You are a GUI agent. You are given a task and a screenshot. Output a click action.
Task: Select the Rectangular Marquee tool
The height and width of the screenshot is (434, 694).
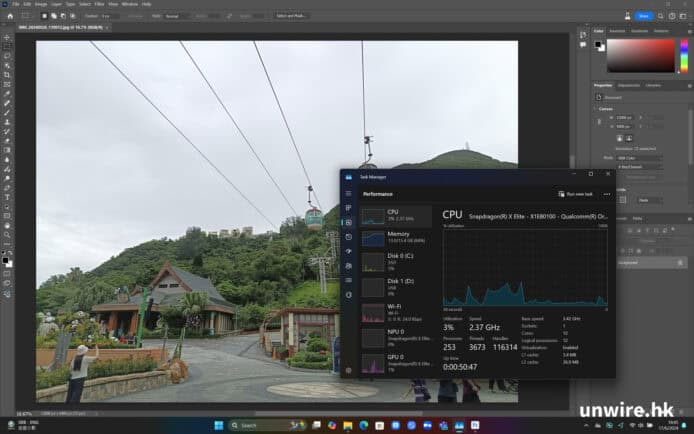[x=7, y=46]
